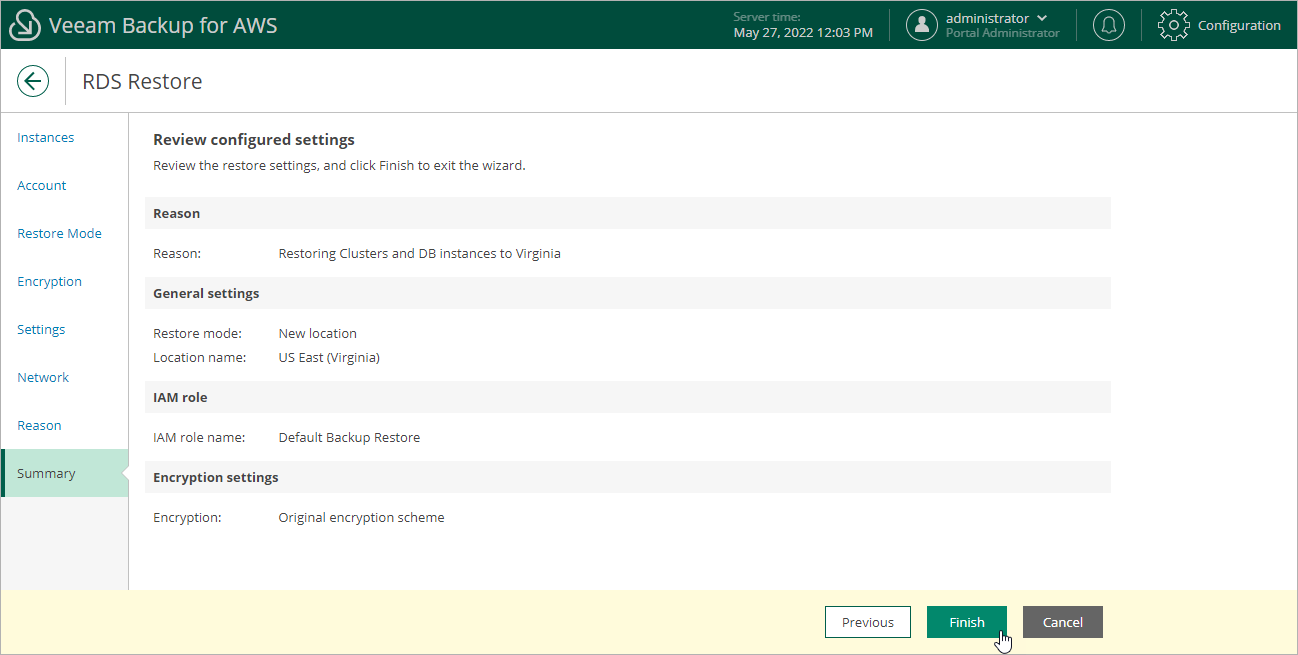The width and height of the screenshot is (1298, 655).
Task: Open the notifications bell icon
Action: click(x=1108, y=26)
